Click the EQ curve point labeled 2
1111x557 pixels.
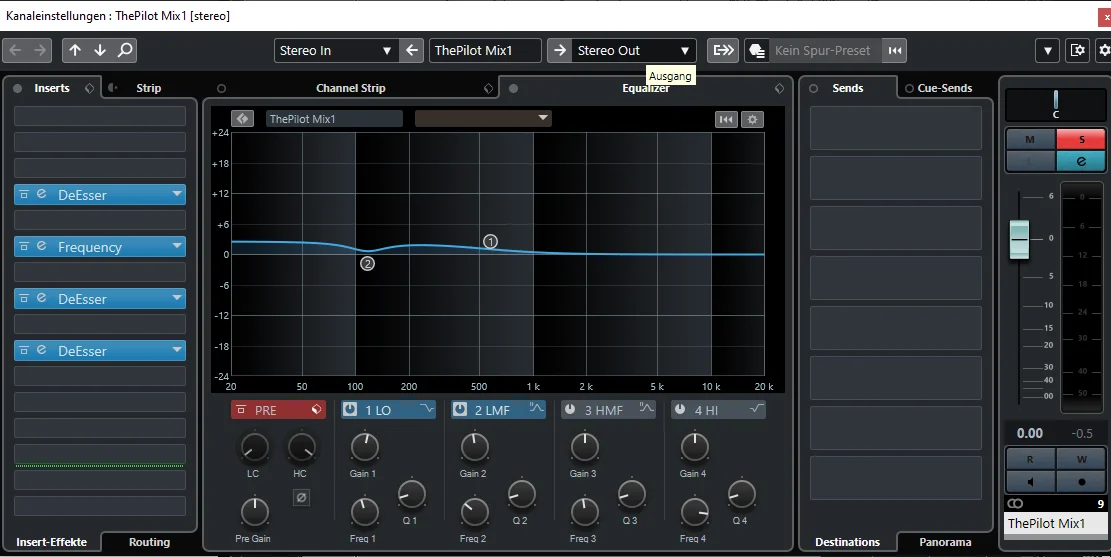[x=367, y=264]
